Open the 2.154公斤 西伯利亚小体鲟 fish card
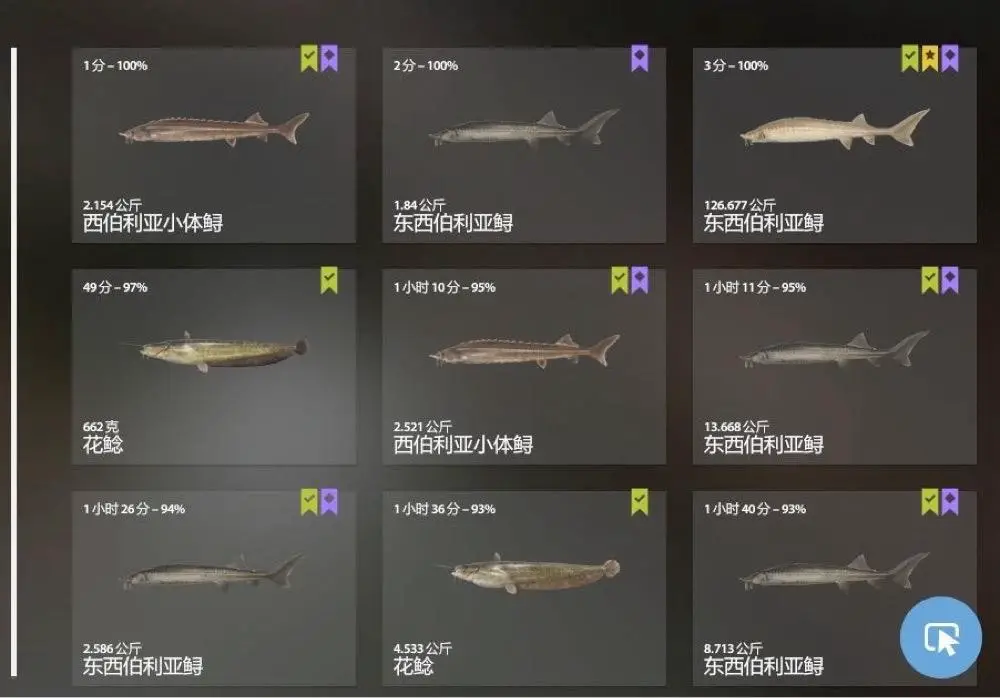This screenshot has width=1000, height=698. tap(214, 145)
